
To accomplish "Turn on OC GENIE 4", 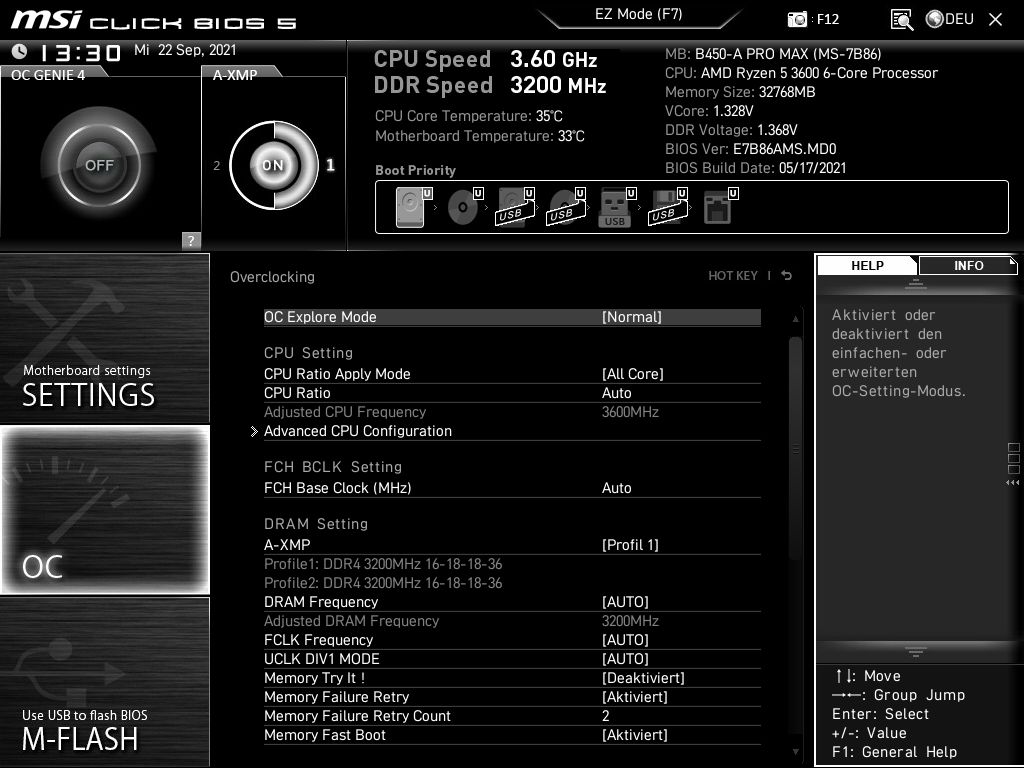I will (100, 162).
